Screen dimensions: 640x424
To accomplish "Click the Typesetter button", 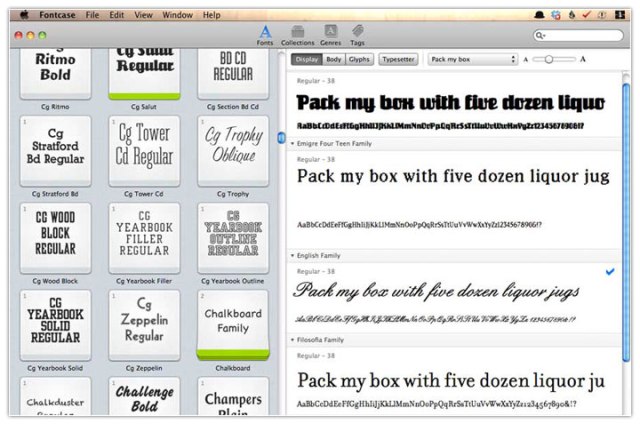I will click(x=398, y=59).
